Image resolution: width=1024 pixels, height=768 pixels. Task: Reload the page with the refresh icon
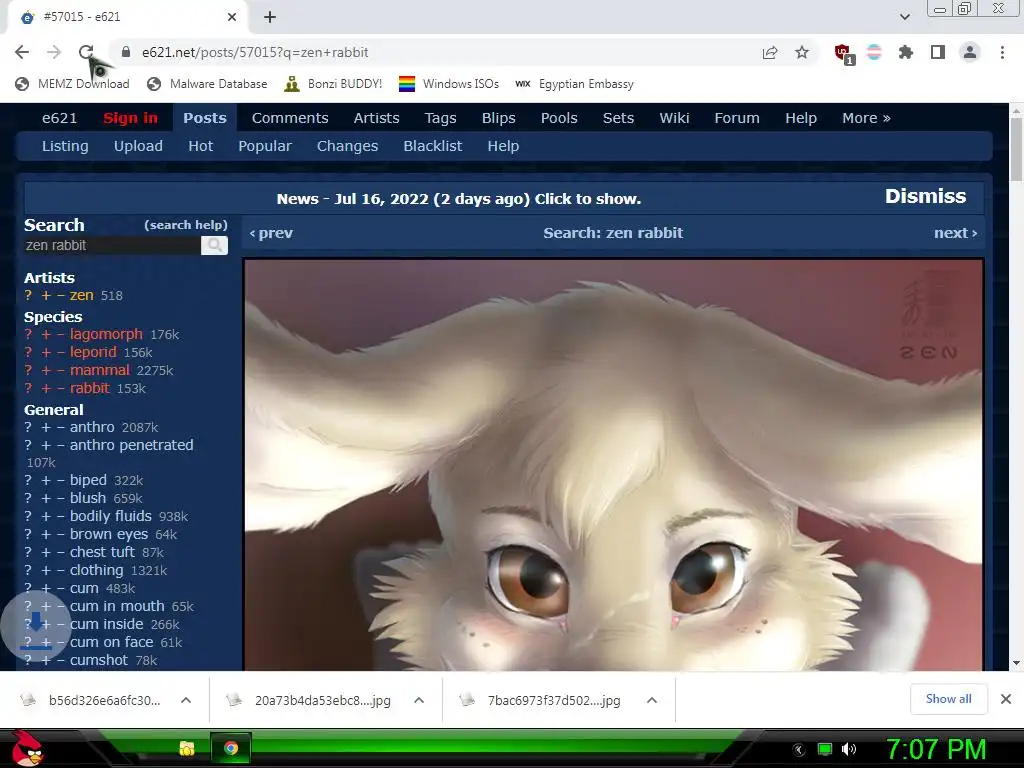click(86, 52)
